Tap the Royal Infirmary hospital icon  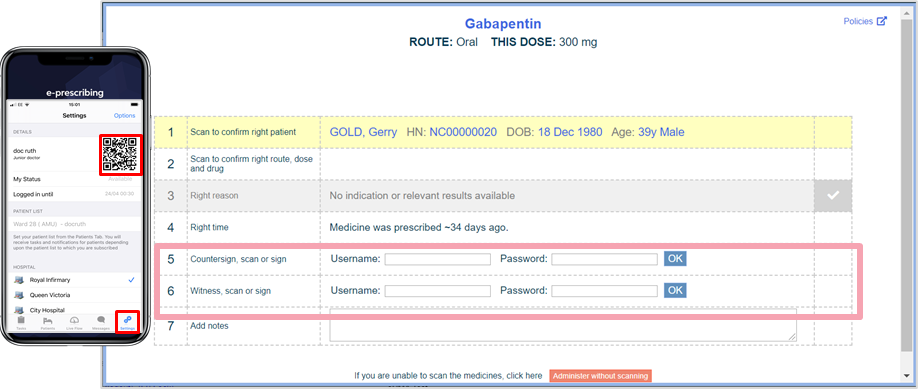click(x=19, y=280)
